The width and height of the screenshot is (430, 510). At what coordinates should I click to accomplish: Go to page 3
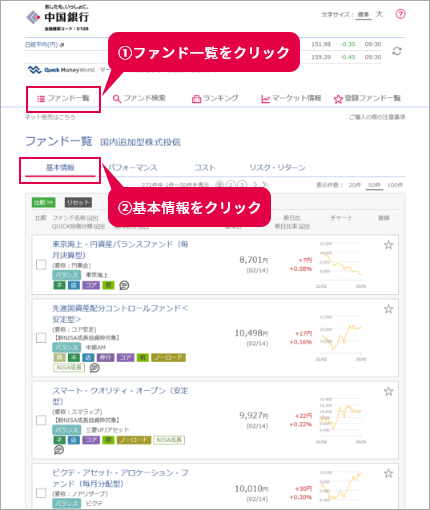[x=242, y=184]
